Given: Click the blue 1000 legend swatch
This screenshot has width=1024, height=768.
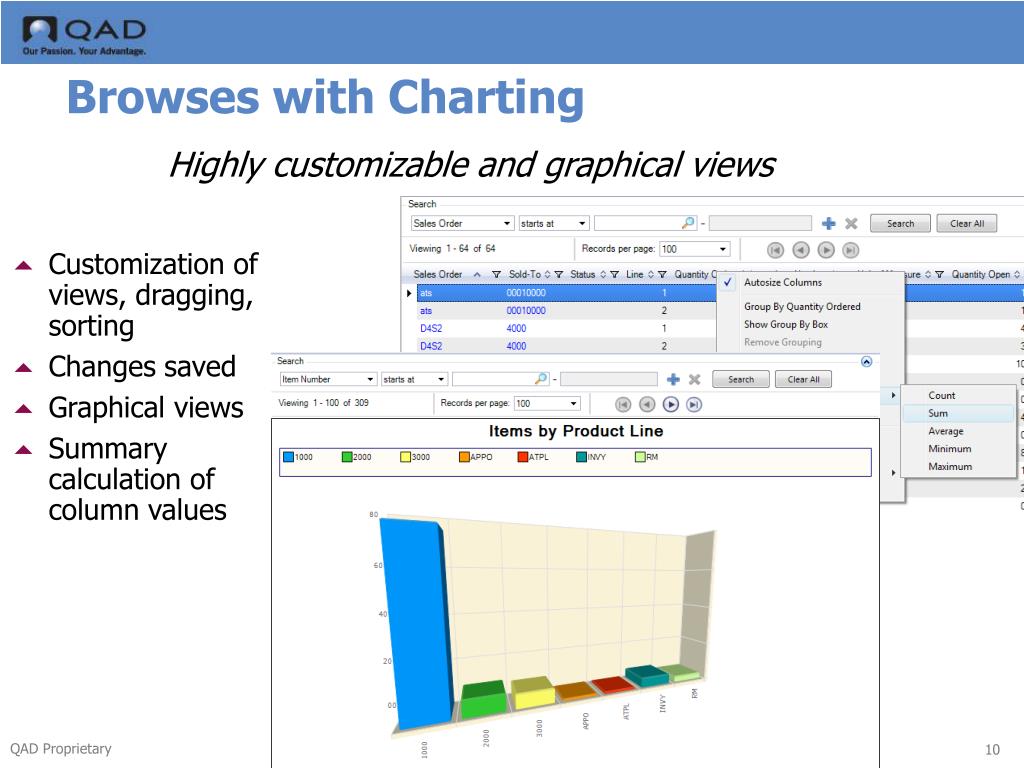Looking at the screenshot, I should 289,457.
